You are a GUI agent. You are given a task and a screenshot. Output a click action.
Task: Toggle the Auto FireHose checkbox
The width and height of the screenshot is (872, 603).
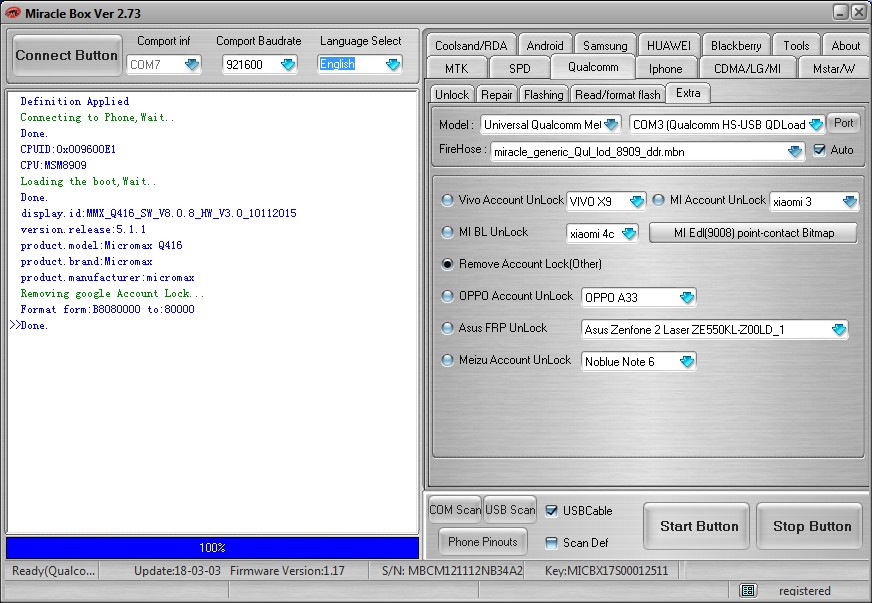[819, 150]
